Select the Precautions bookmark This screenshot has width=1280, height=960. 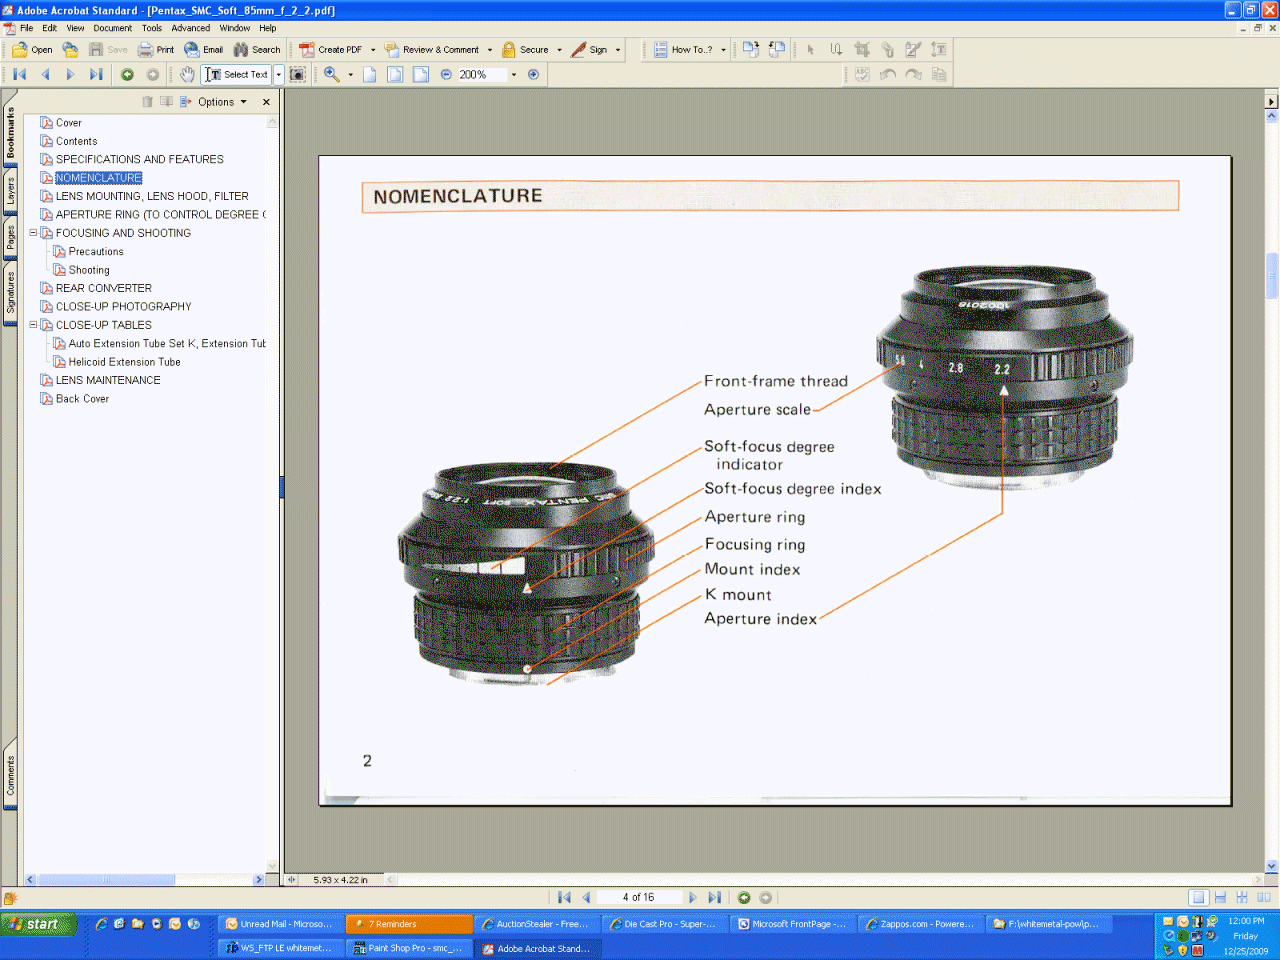coord(96,251)
